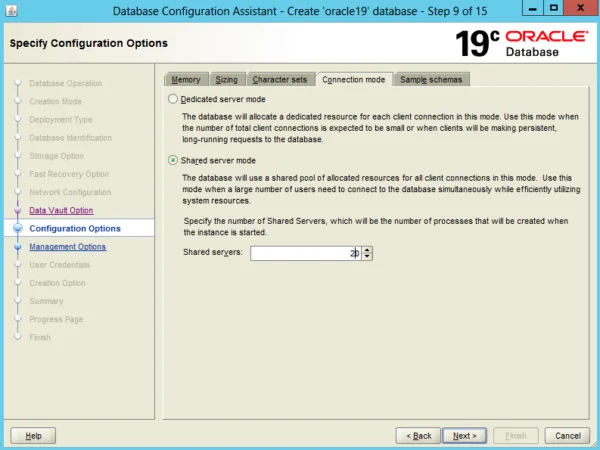Image resolution: width=600 pixels, height=450 pixels.
Task: Click the 'Finish' step text in sidebar
Action: (x=40, y=337)
